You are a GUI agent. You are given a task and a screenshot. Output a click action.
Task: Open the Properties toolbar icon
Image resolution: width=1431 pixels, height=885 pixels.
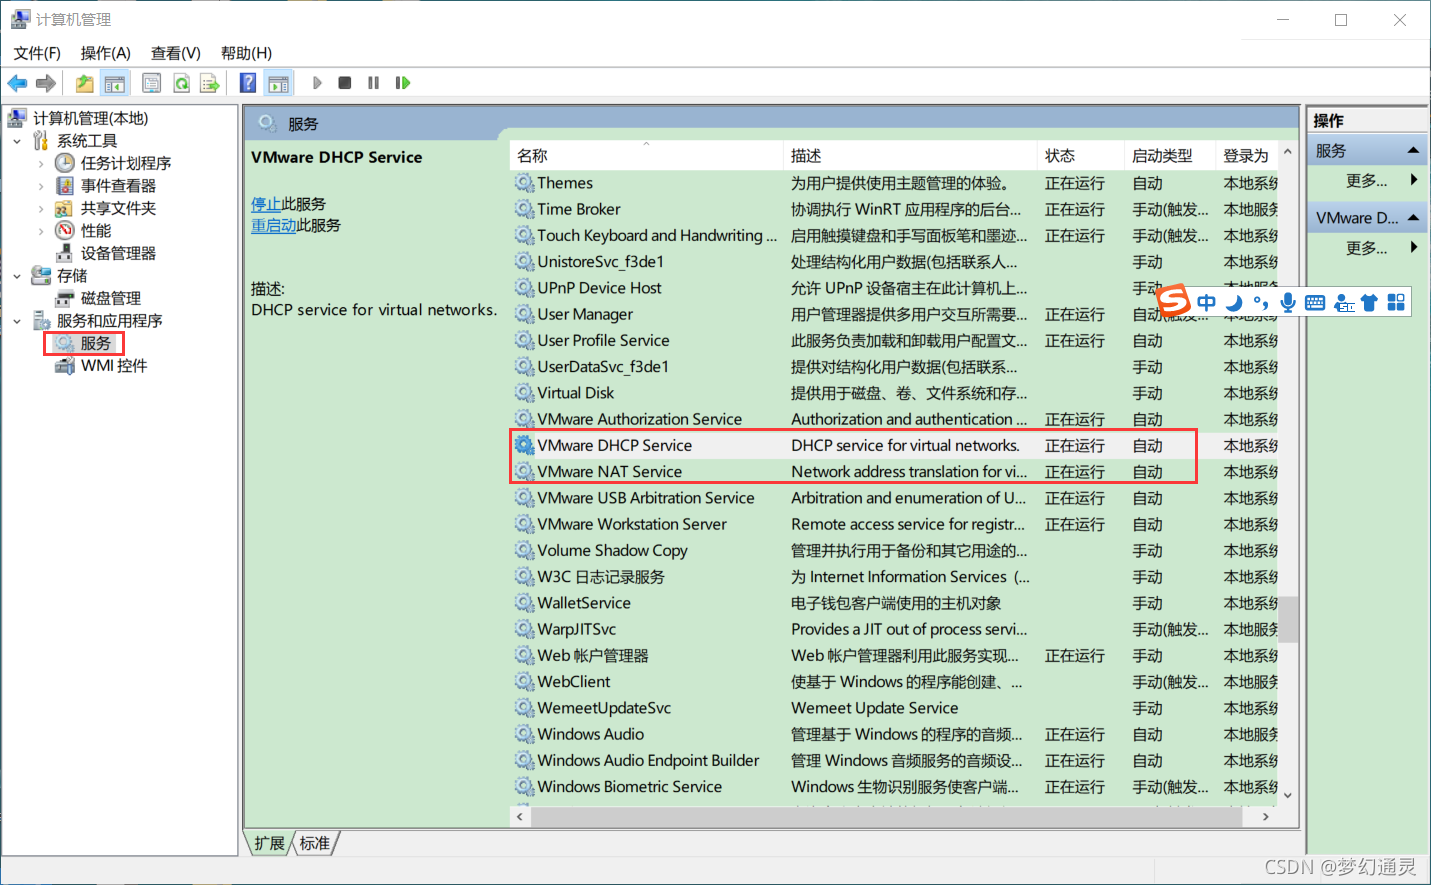pyautogui.click(x=151, y=83)
